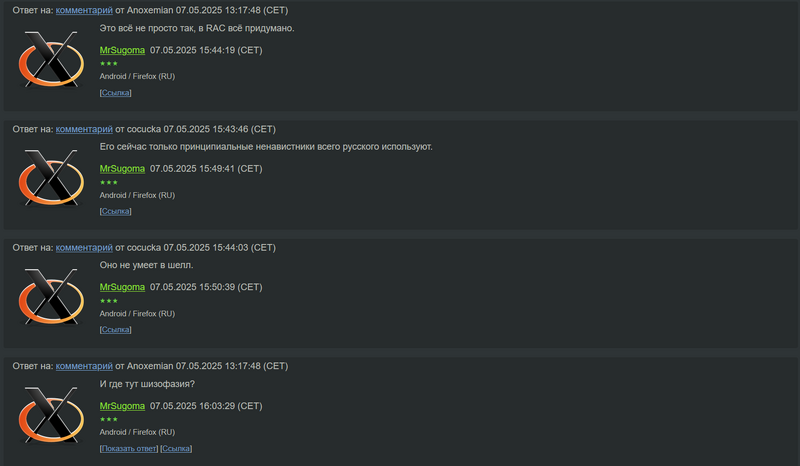Click "Ссылка" under the "ненавистники" comment

[116, 212]
